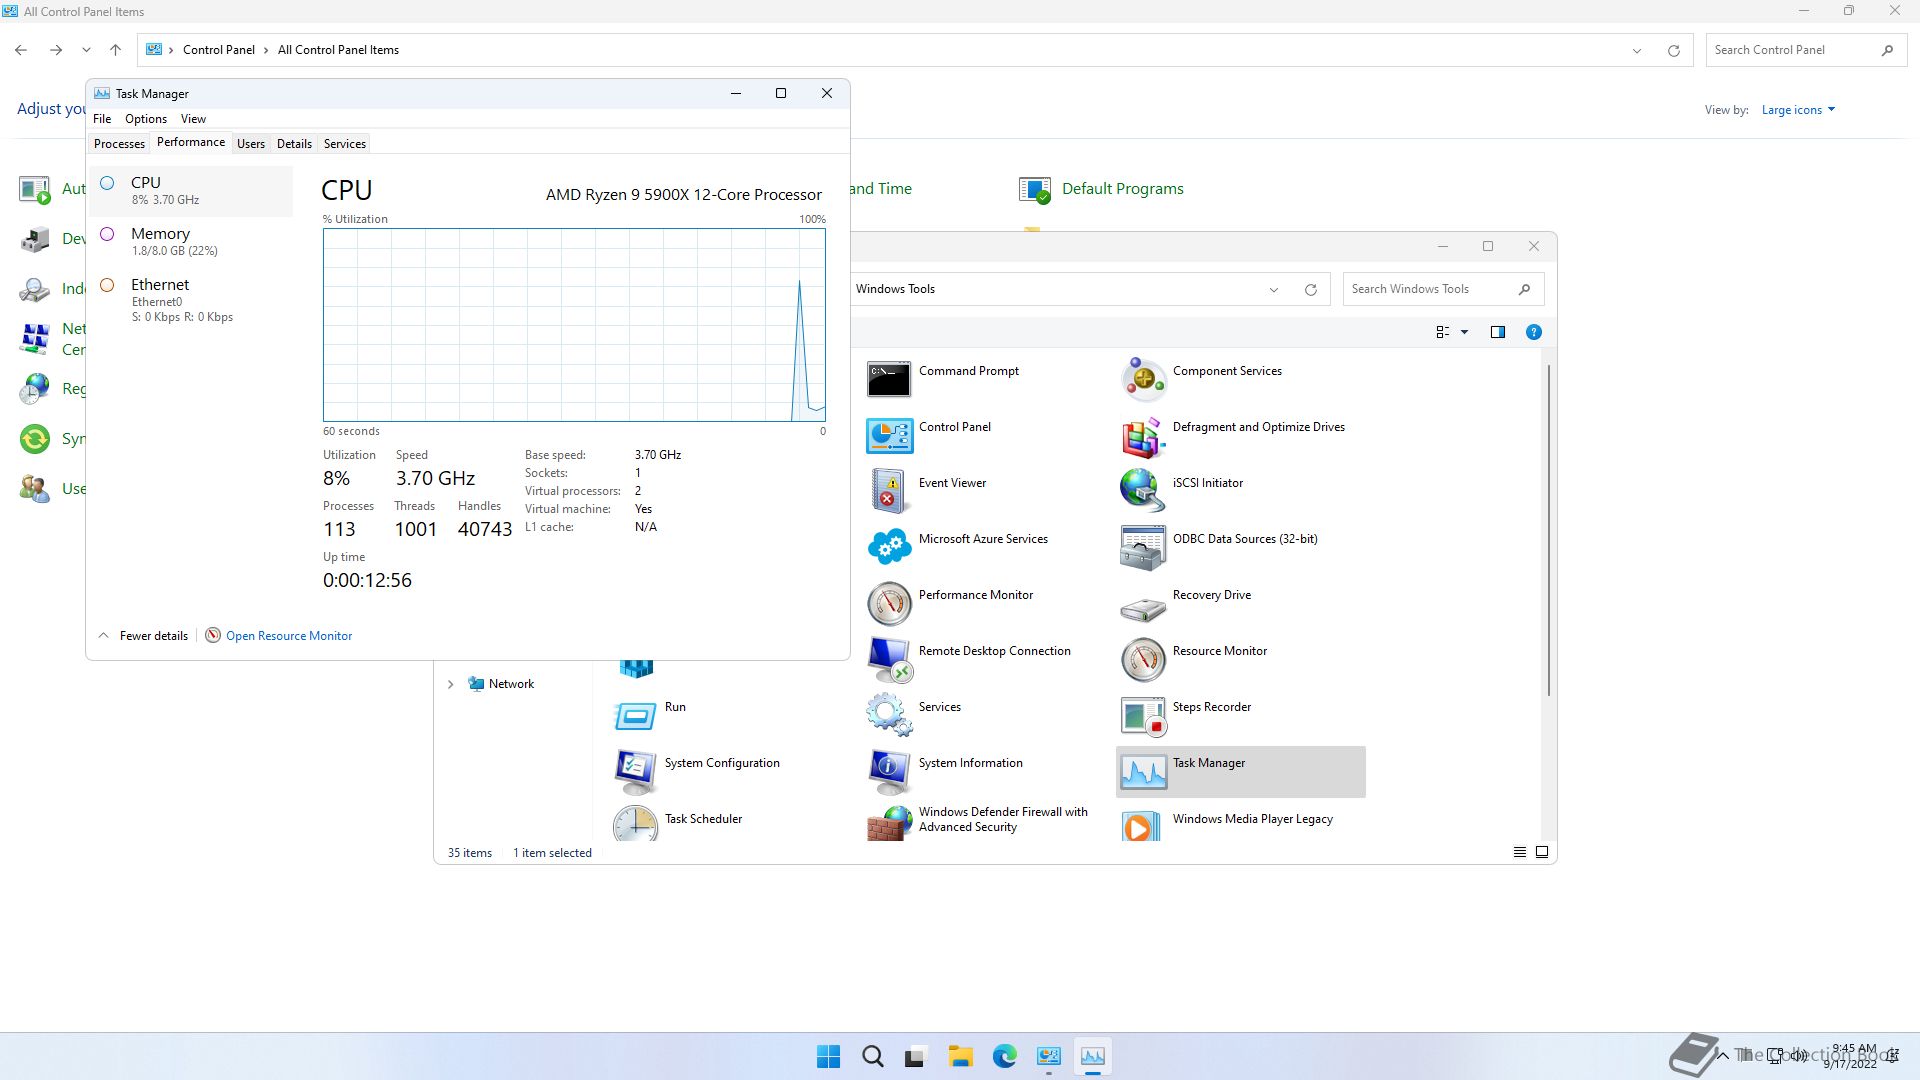This screenshot has width=1920, height=1080.
Task: Select Ethernet in Task Manager sidebar
Action: point(191,299)
